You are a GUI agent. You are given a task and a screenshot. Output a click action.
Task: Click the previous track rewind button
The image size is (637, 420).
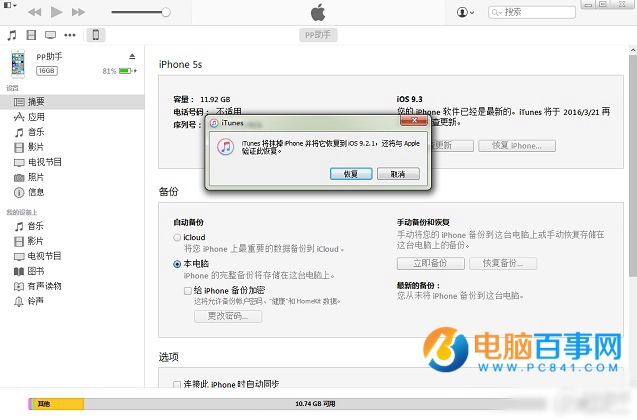(35, 12)
